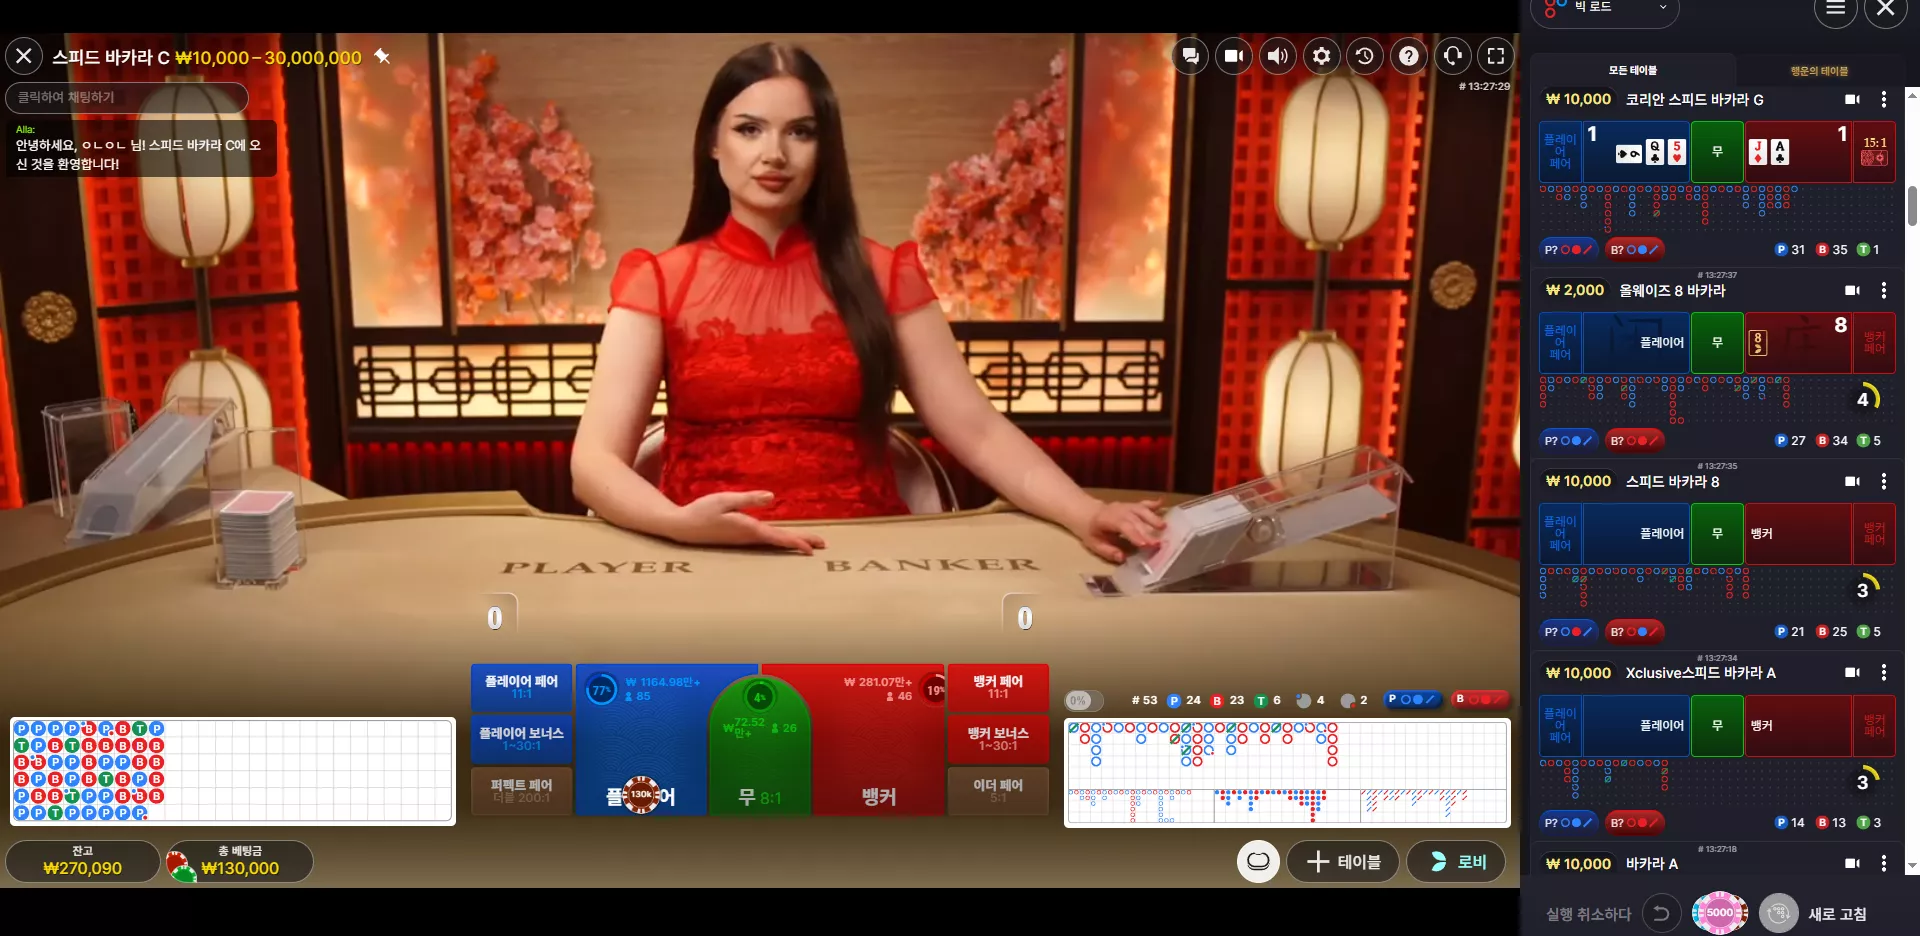This screenshot has height=936, width=1920.
Task: Bet on 이더 페어 5:1
Action: [998, 791]
